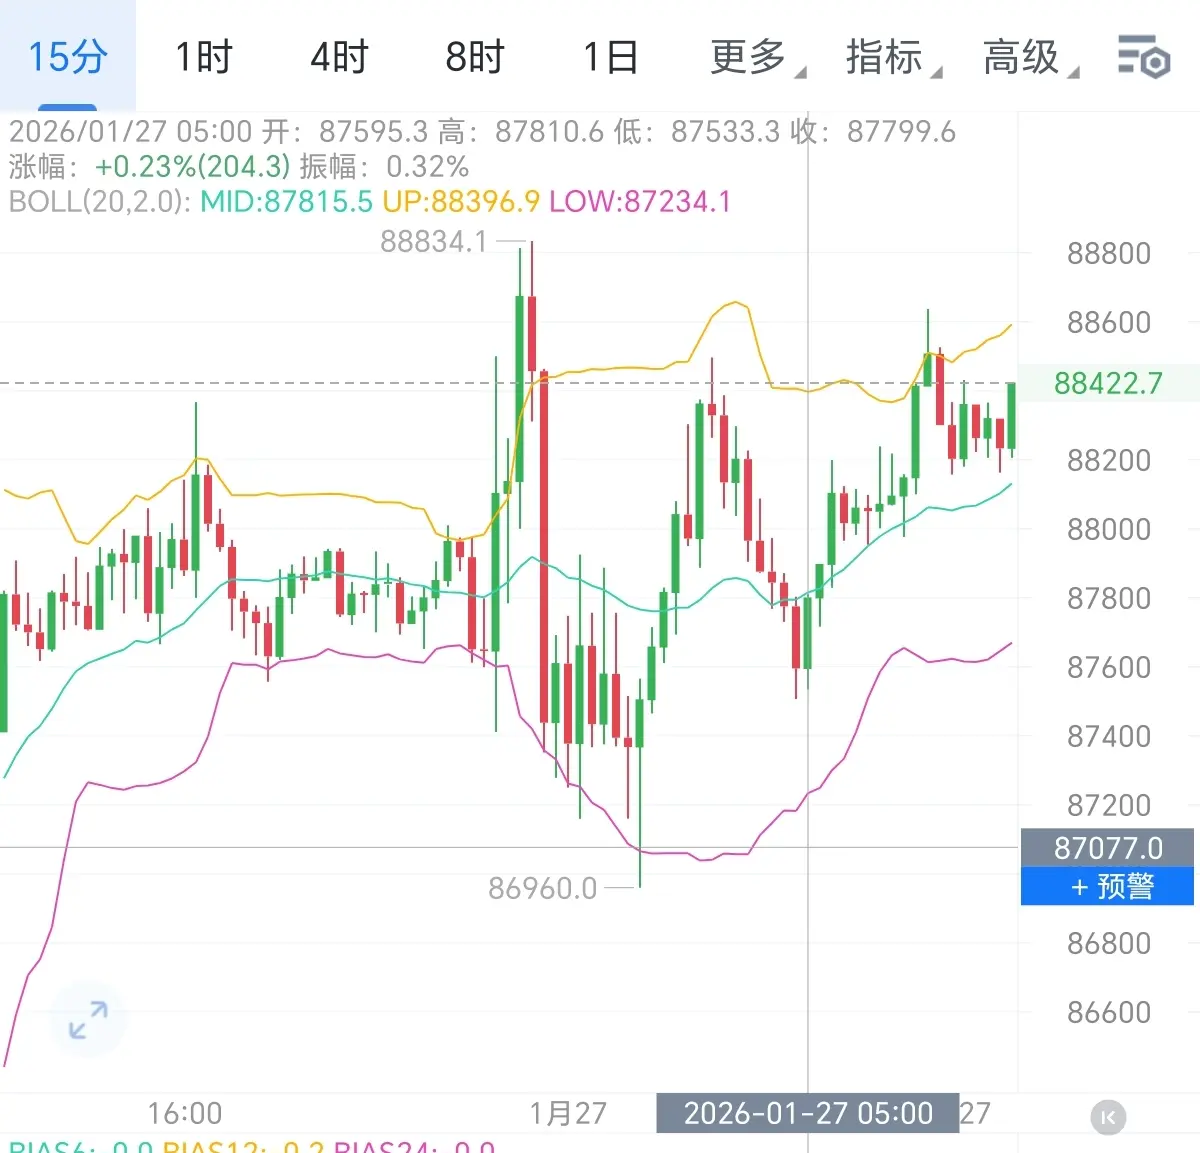Click the 1月27 date axis label

[x=568, y=1113]
